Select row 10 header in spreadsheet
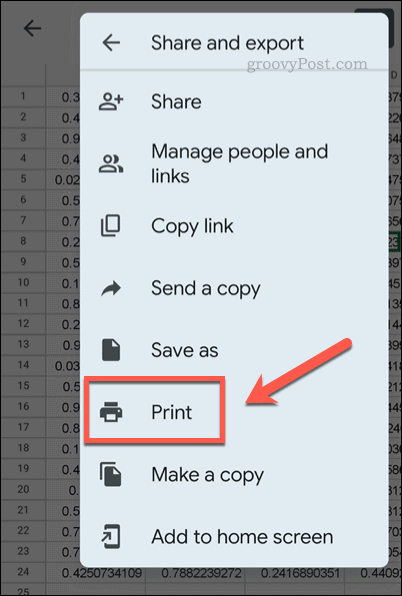 coord(23,282)
